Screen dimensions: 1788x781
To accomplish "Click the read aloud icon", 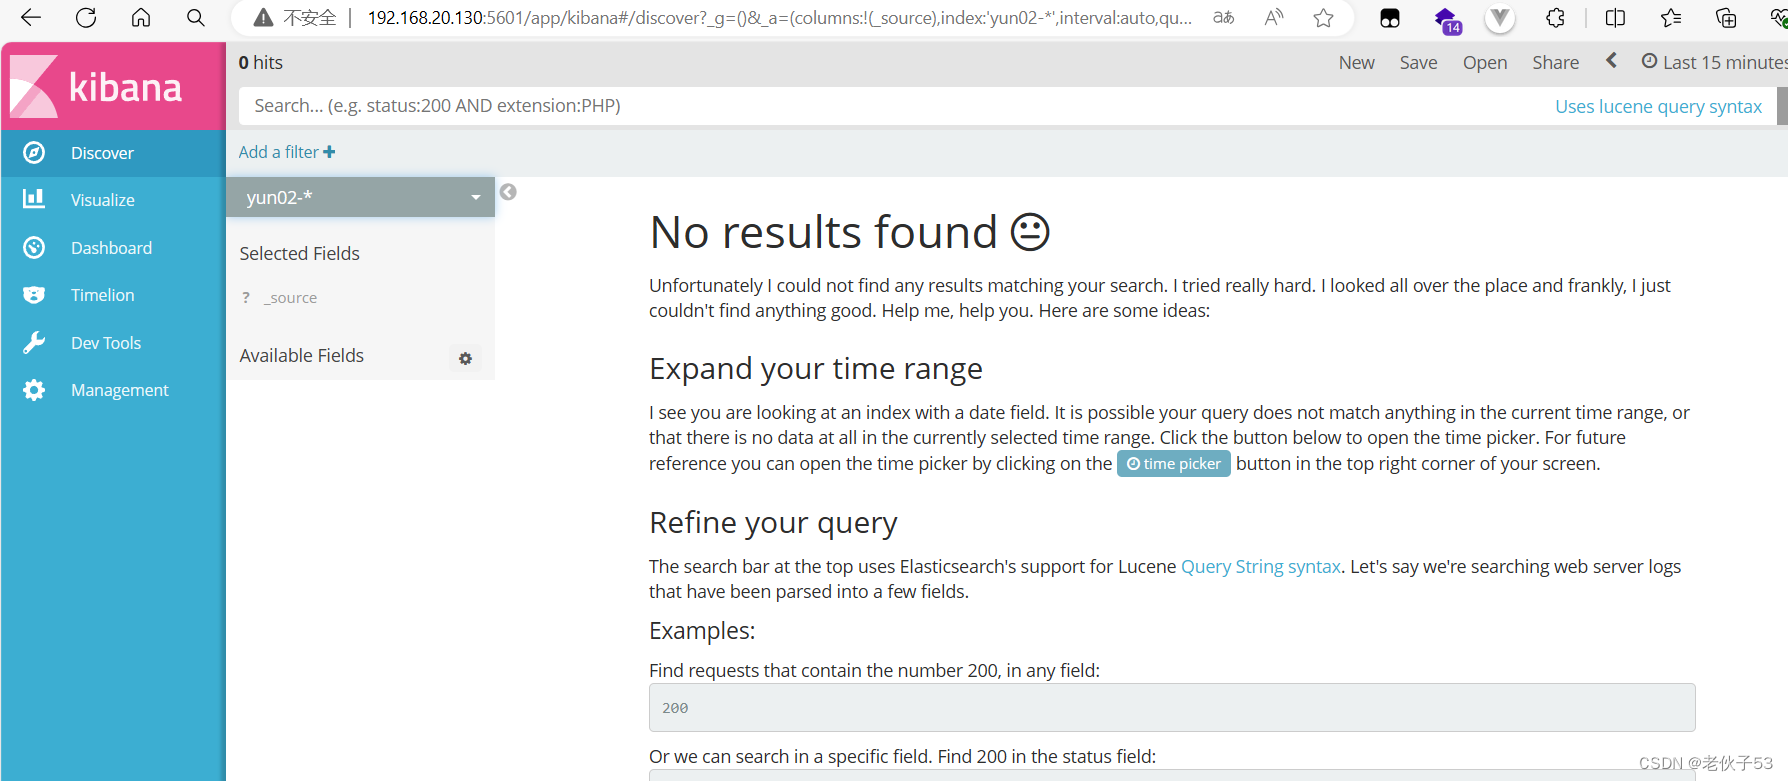I will 1274,18.
